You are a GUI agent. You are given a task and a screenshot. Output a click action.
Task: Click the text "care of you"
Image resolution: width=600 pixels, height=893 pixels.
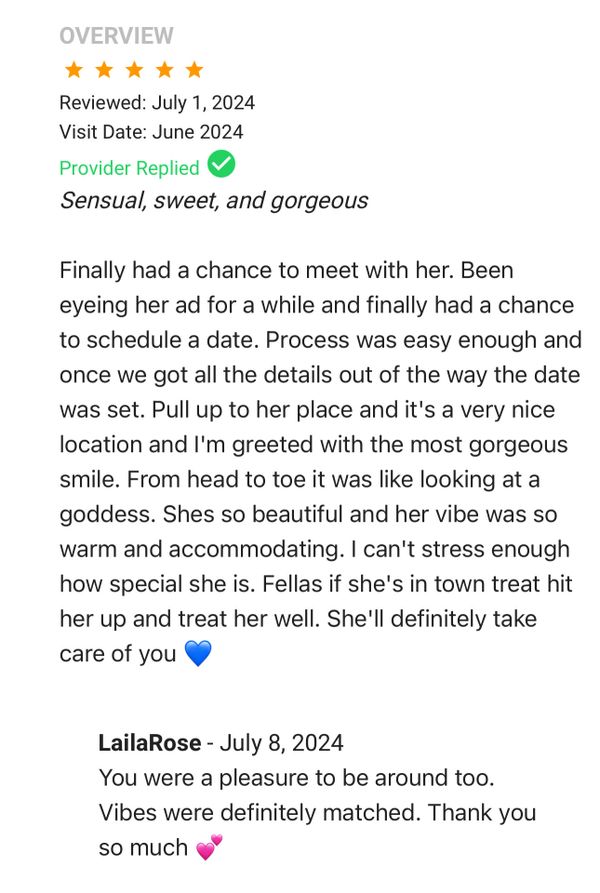pyautogui.click(x=117, y=655)
